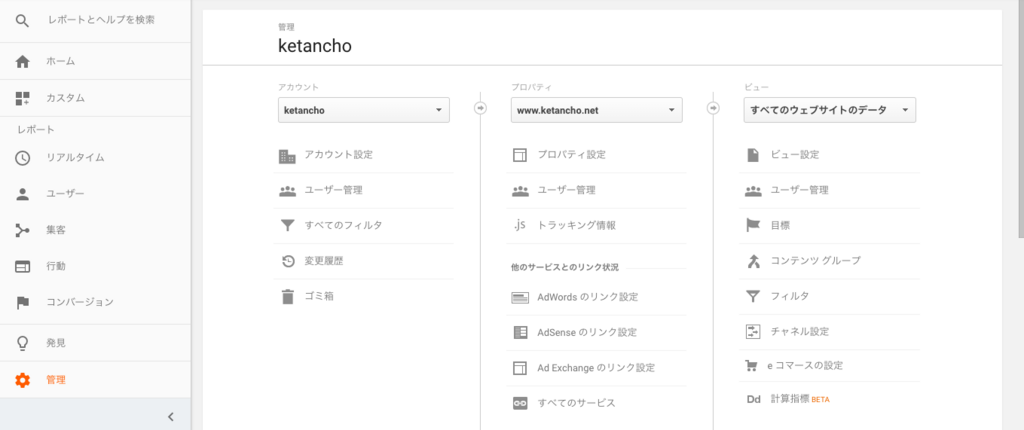Open the view selector dropdown
This screenshot has width=1024, height=430.
pyautogui.click(x=830, y=110)
